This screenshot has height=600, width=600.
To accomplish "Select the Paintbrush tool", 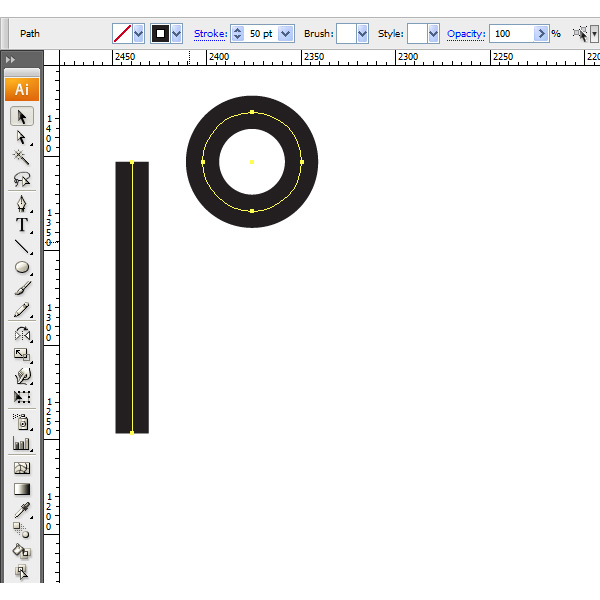I will 22,289.
